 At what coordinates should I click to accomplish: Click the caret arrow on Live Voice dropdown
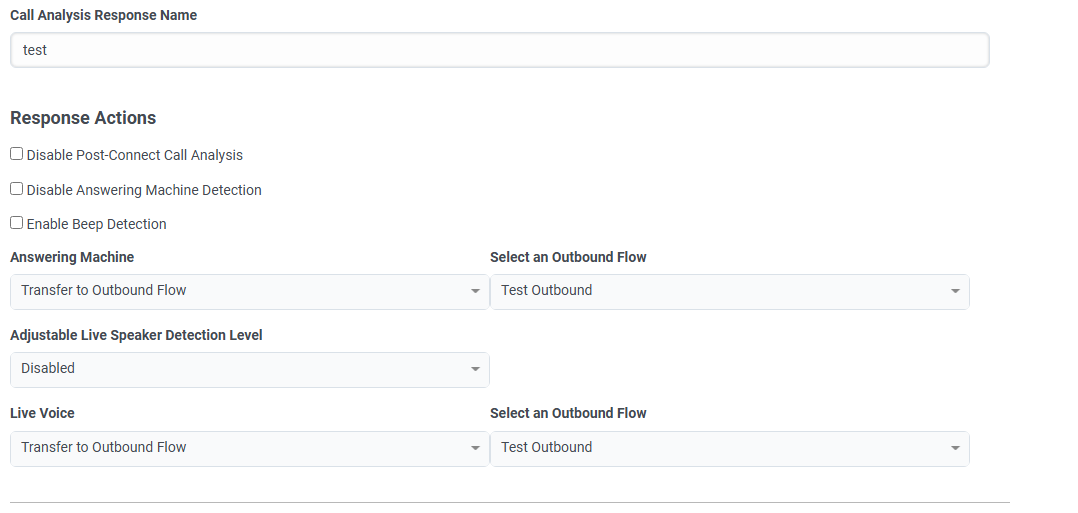pyautogui.click(x=475, y=448)
